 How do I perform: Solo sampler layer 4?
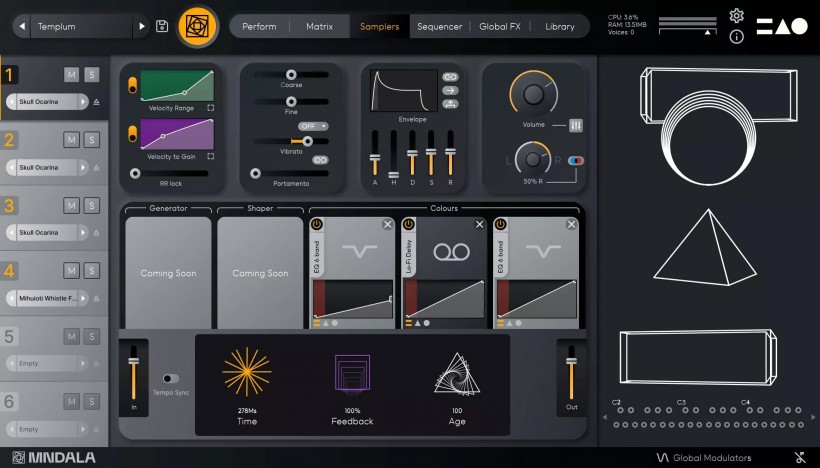point(91,270)
